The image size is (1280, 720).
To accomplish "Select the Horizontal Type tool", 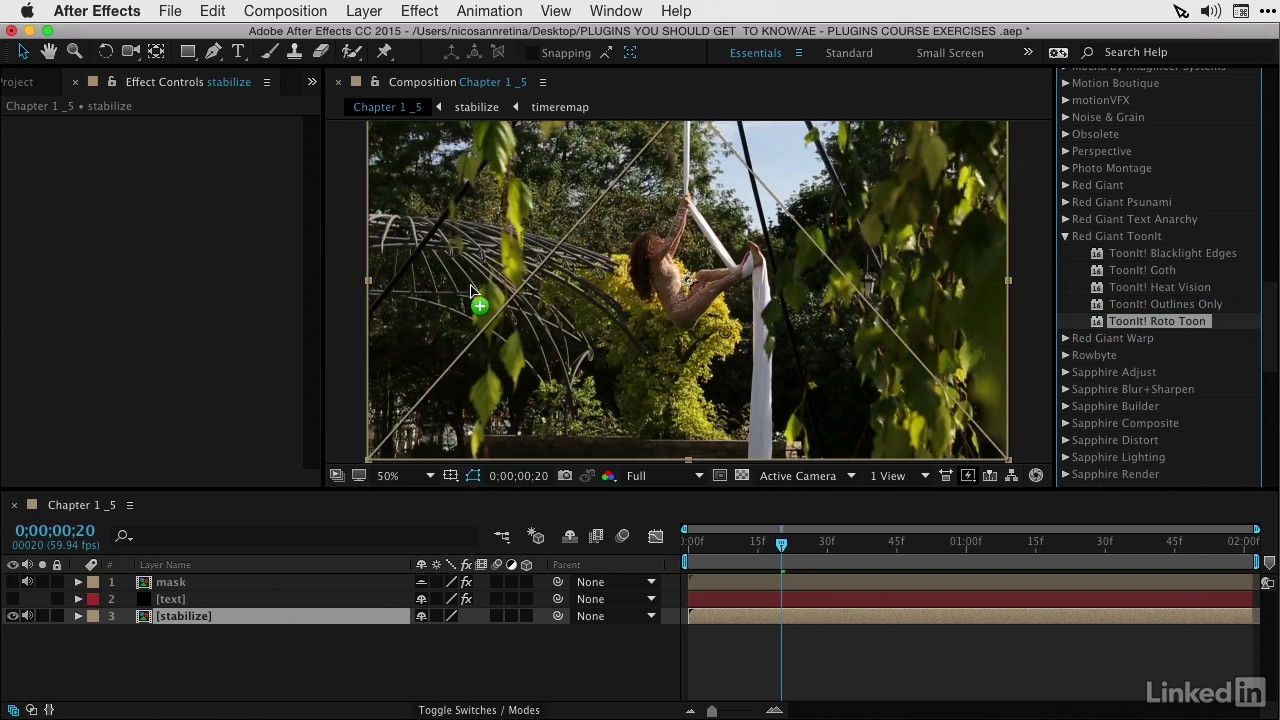I will (238, 52).
